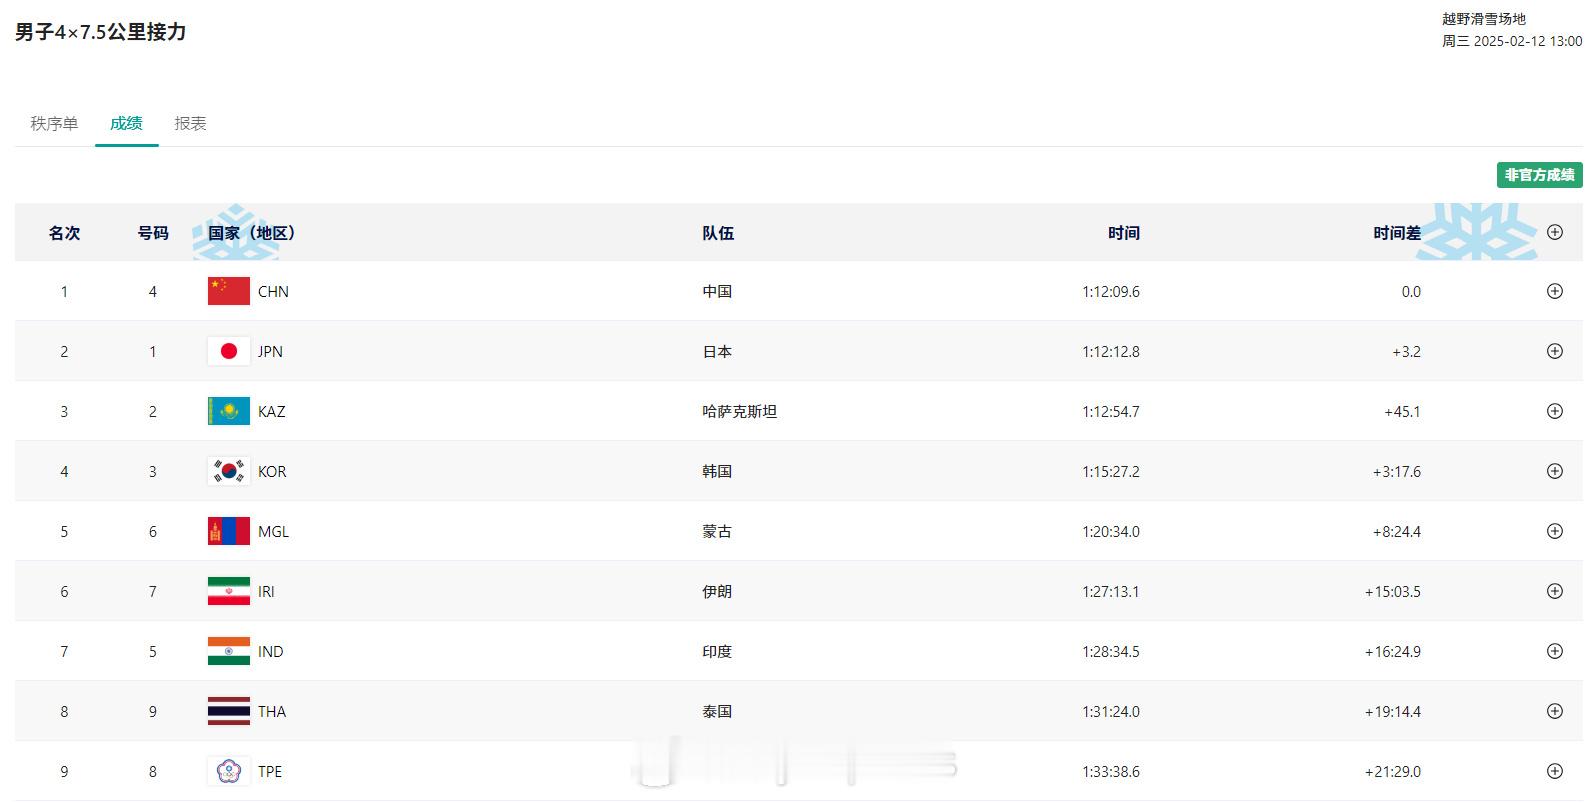Click the Thailand flag icon
The height and width of the screenshot is (803, 1591).
point(229,711)
